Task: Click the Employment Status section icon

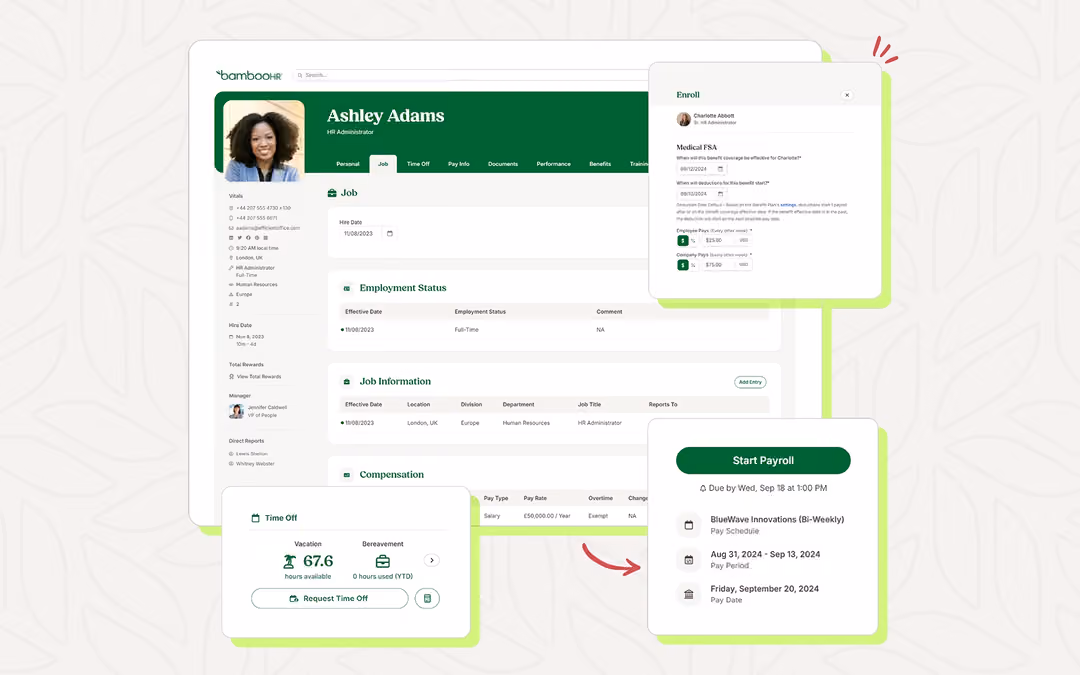Action: 346,289
